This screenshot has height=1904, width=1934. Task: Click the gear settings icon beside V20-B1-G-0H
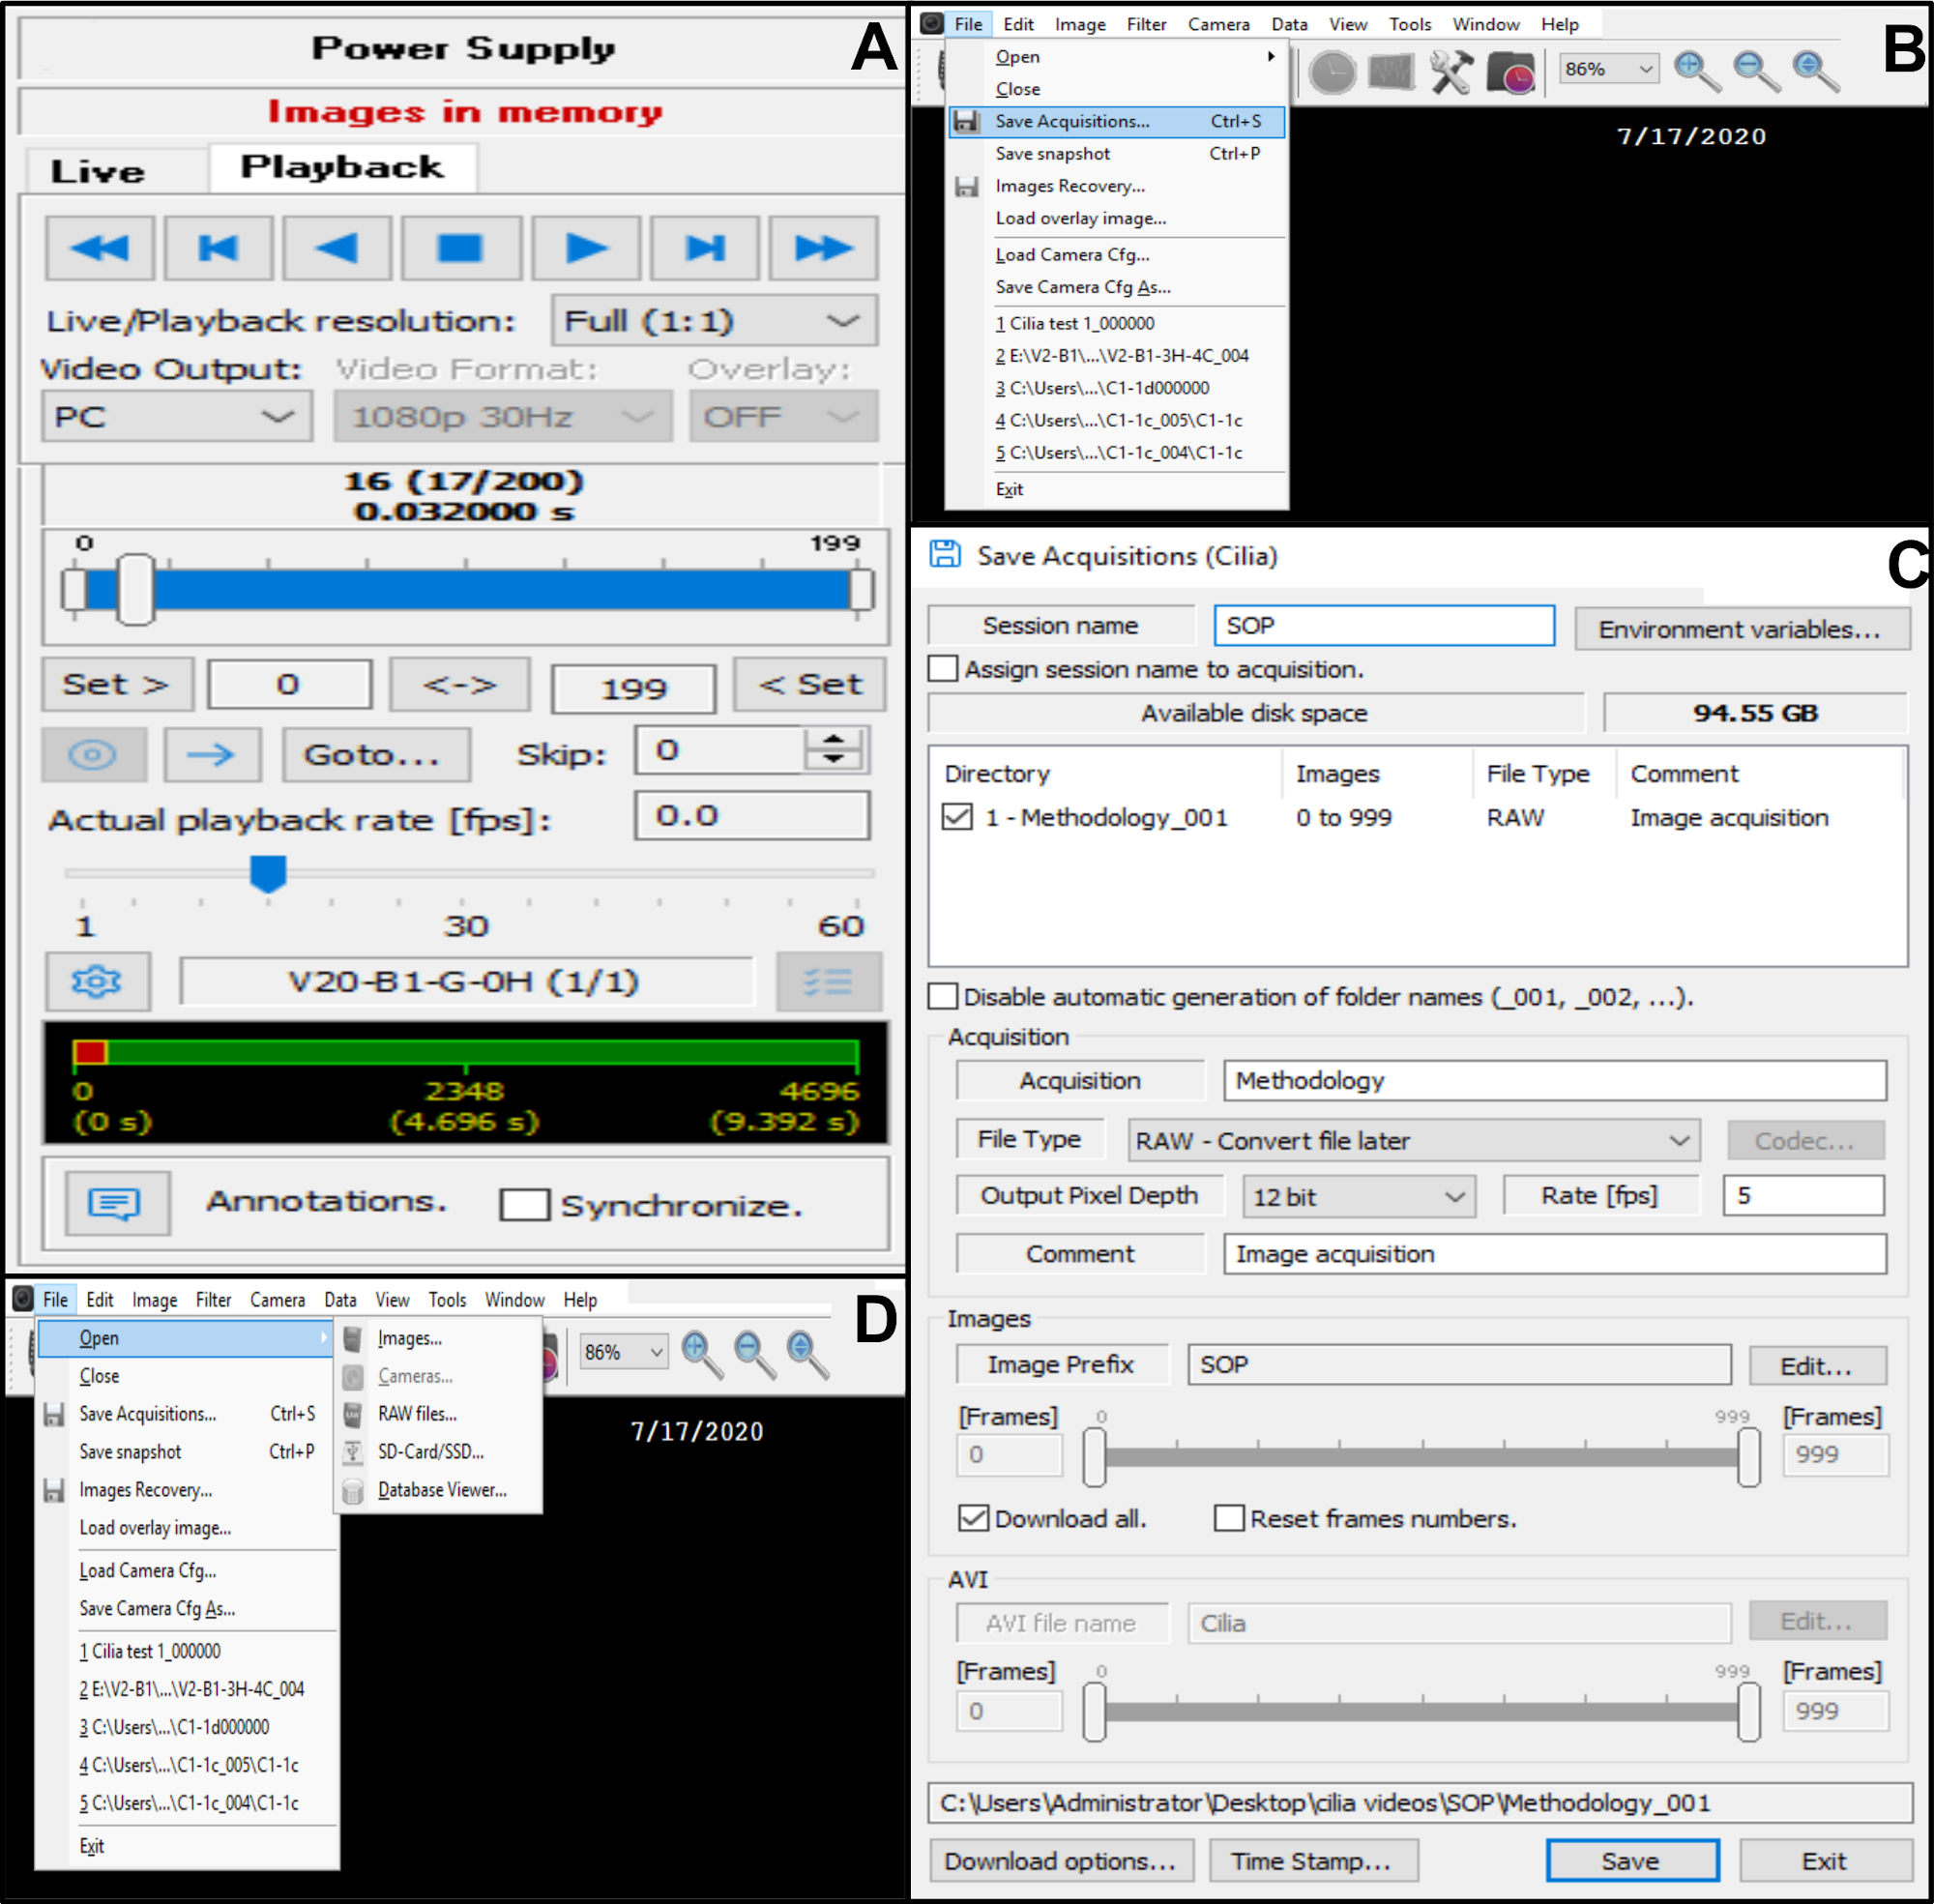(x=97, y=981)
